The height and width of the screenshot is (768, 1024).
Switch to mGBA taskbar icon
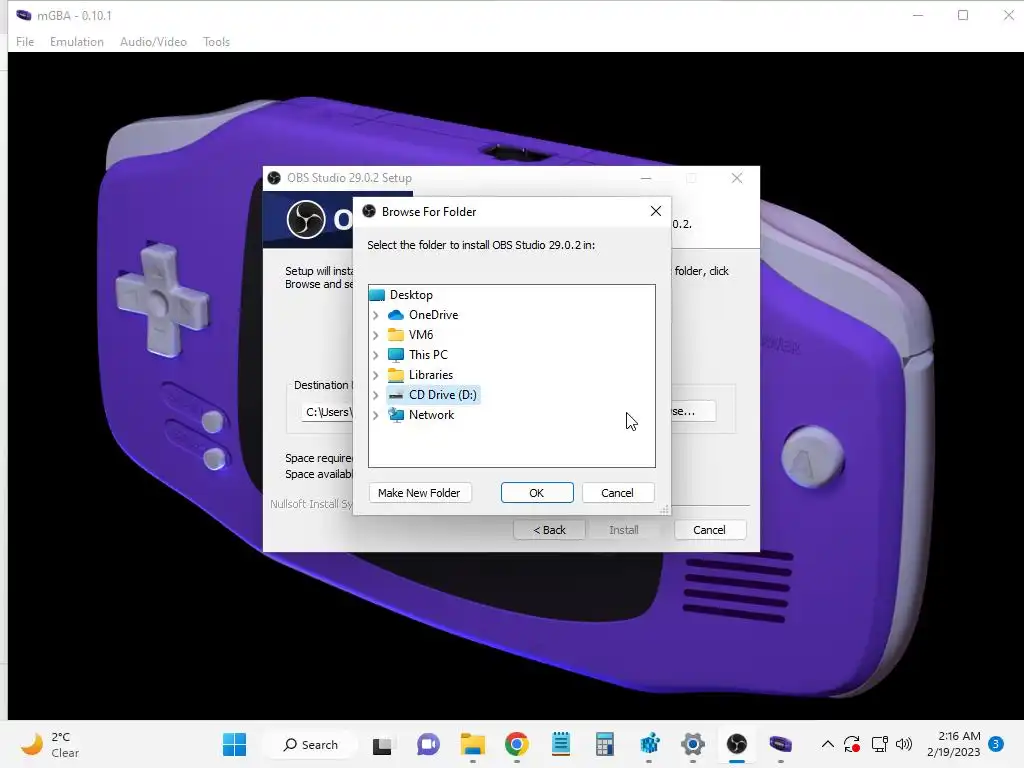(x=780, y=744)
